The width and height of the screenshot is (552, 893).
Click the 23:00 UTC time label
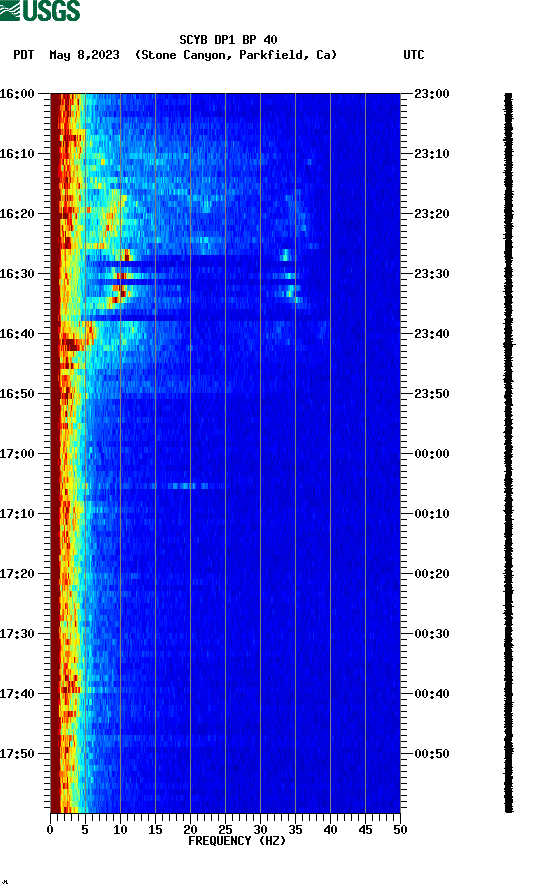[x=432, y=93]
